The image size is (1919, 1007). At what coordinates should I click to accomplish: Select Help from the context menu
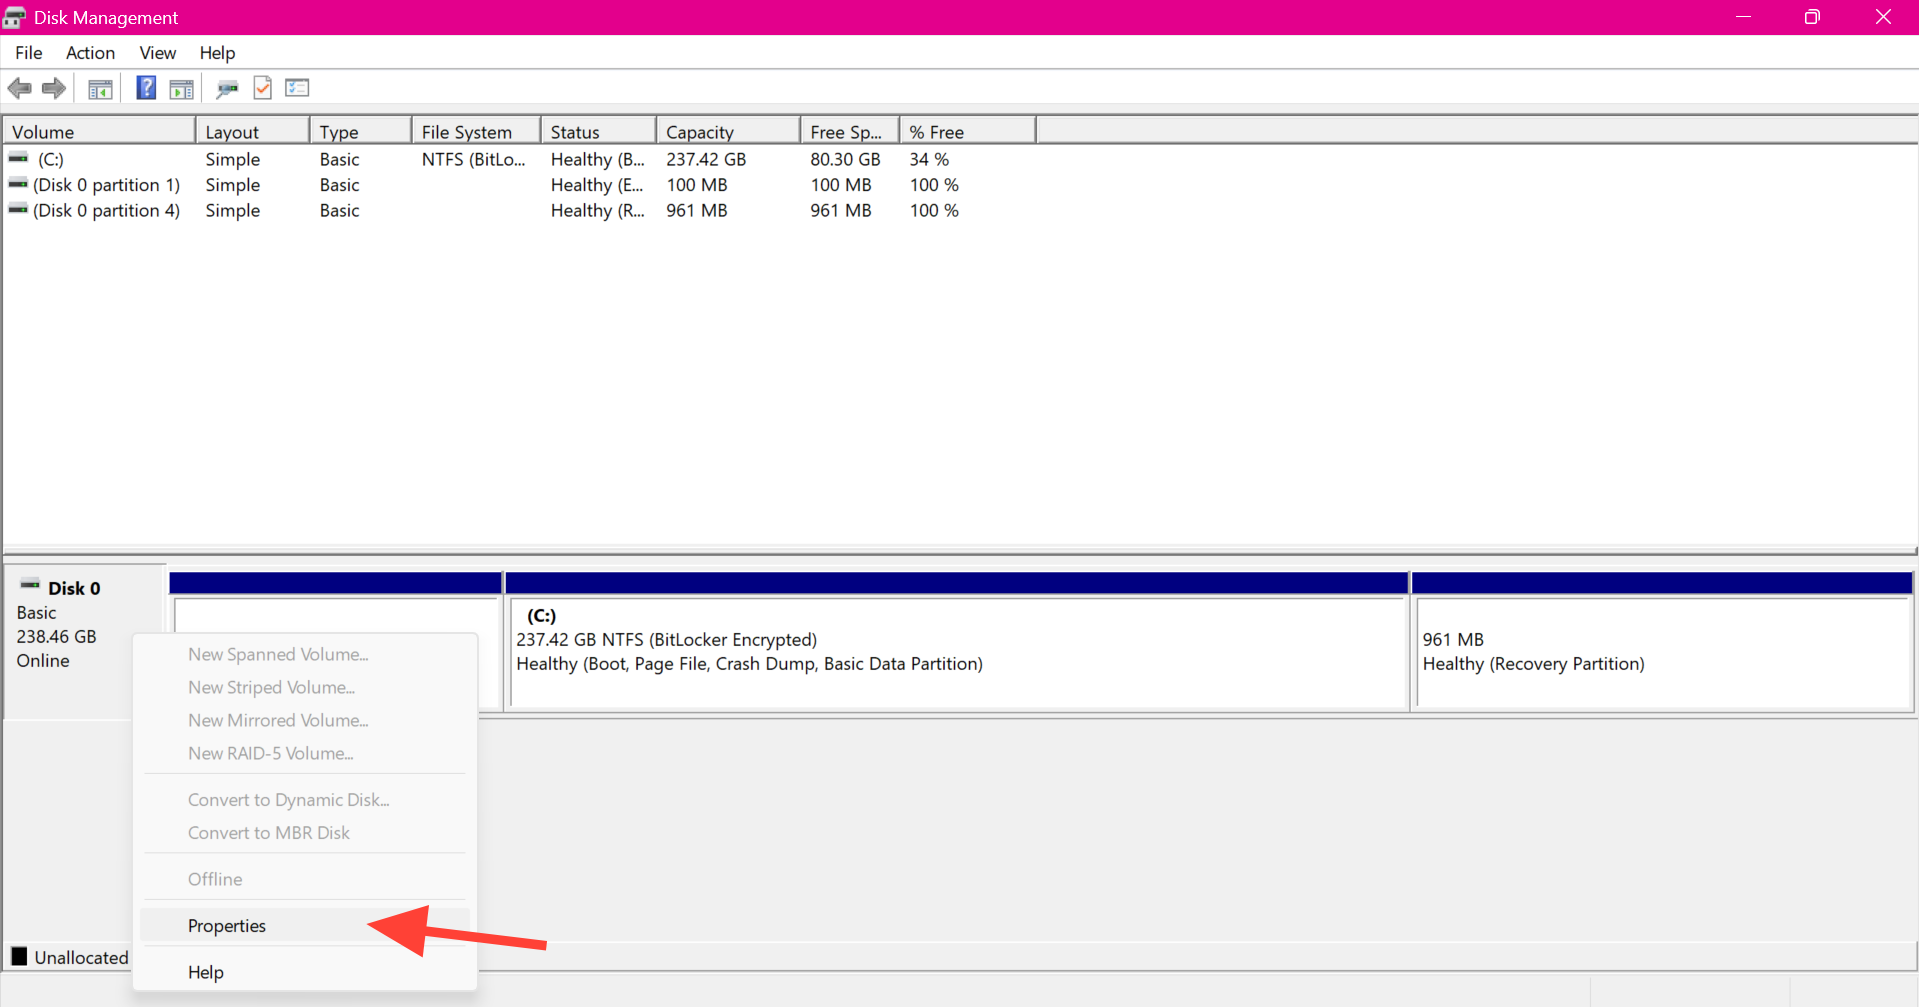[x=205, y=972]
